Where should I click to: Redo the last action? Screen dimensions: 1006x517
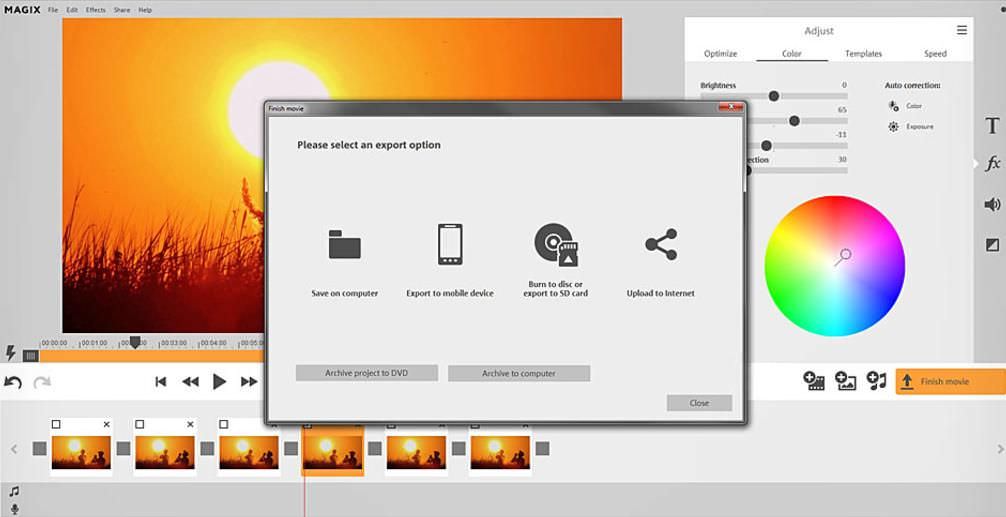pyautogui.click(x=42, y=382)
